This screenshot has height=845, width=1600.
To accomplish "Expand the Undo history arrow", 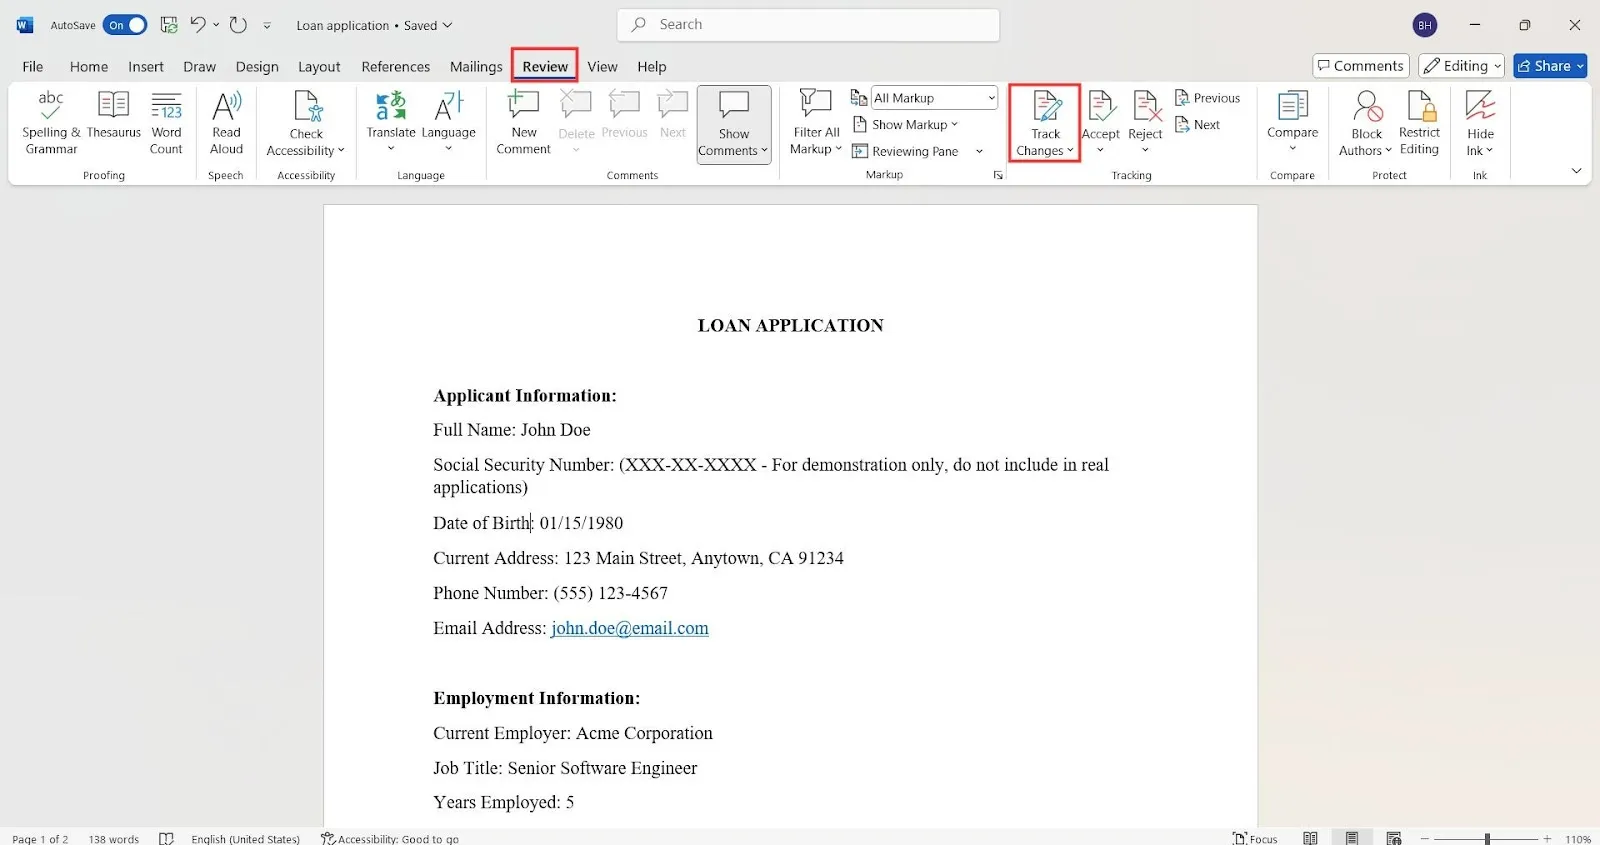I will pos(216,25).
